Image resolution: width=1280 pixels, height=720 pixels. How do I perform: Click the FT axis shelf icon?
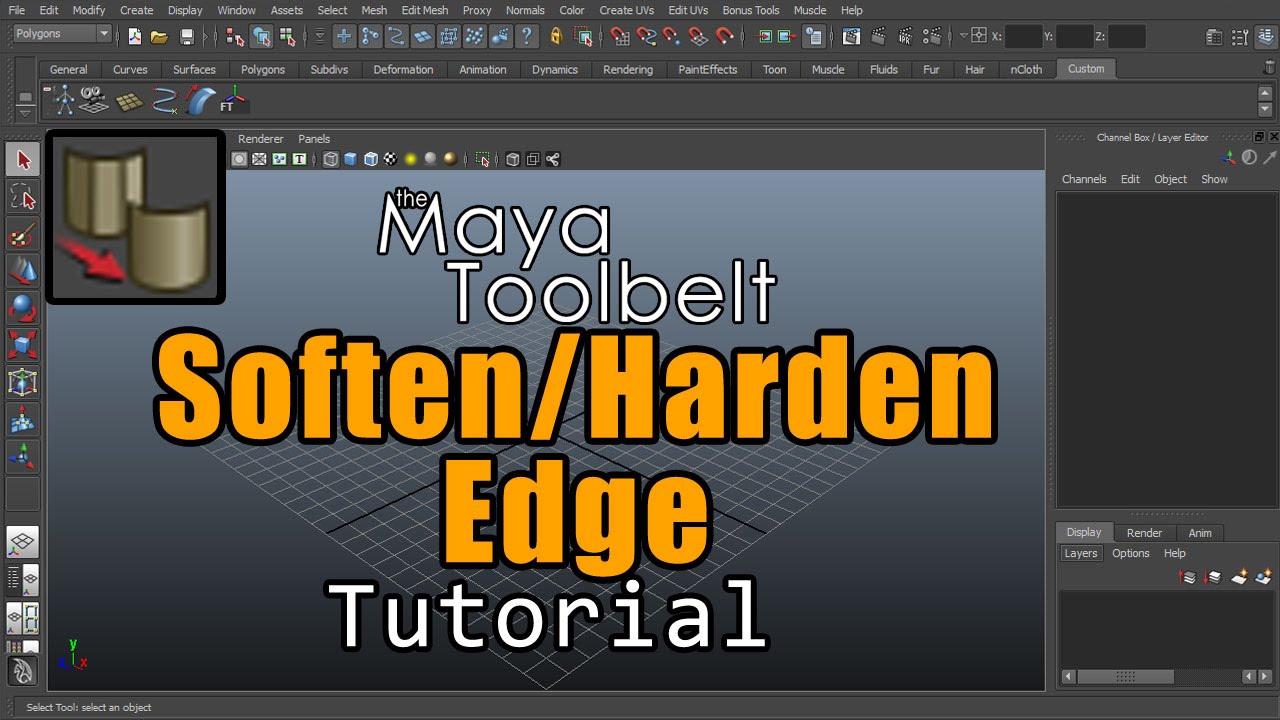tap(233, 99)
